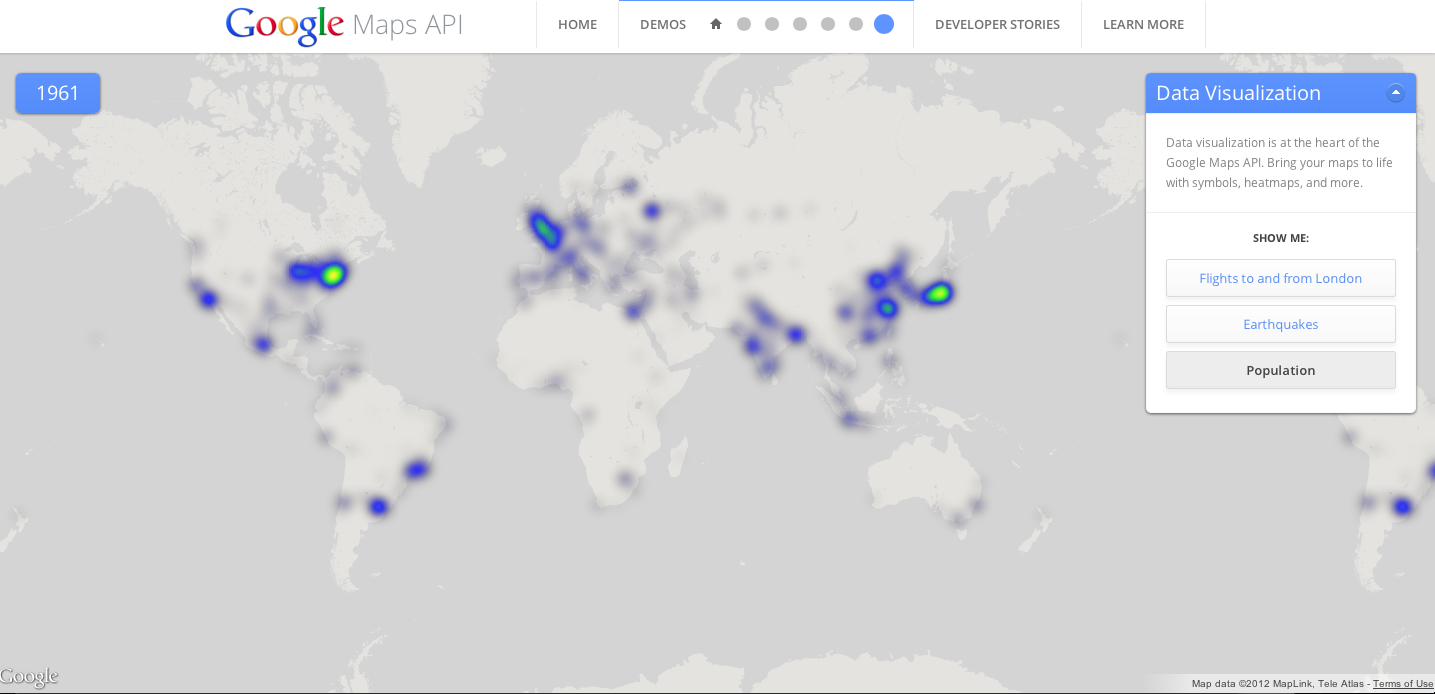Screen dimensions: 1435x694
Task: Open the HOME tab
Action: click(x=577, y=25)
